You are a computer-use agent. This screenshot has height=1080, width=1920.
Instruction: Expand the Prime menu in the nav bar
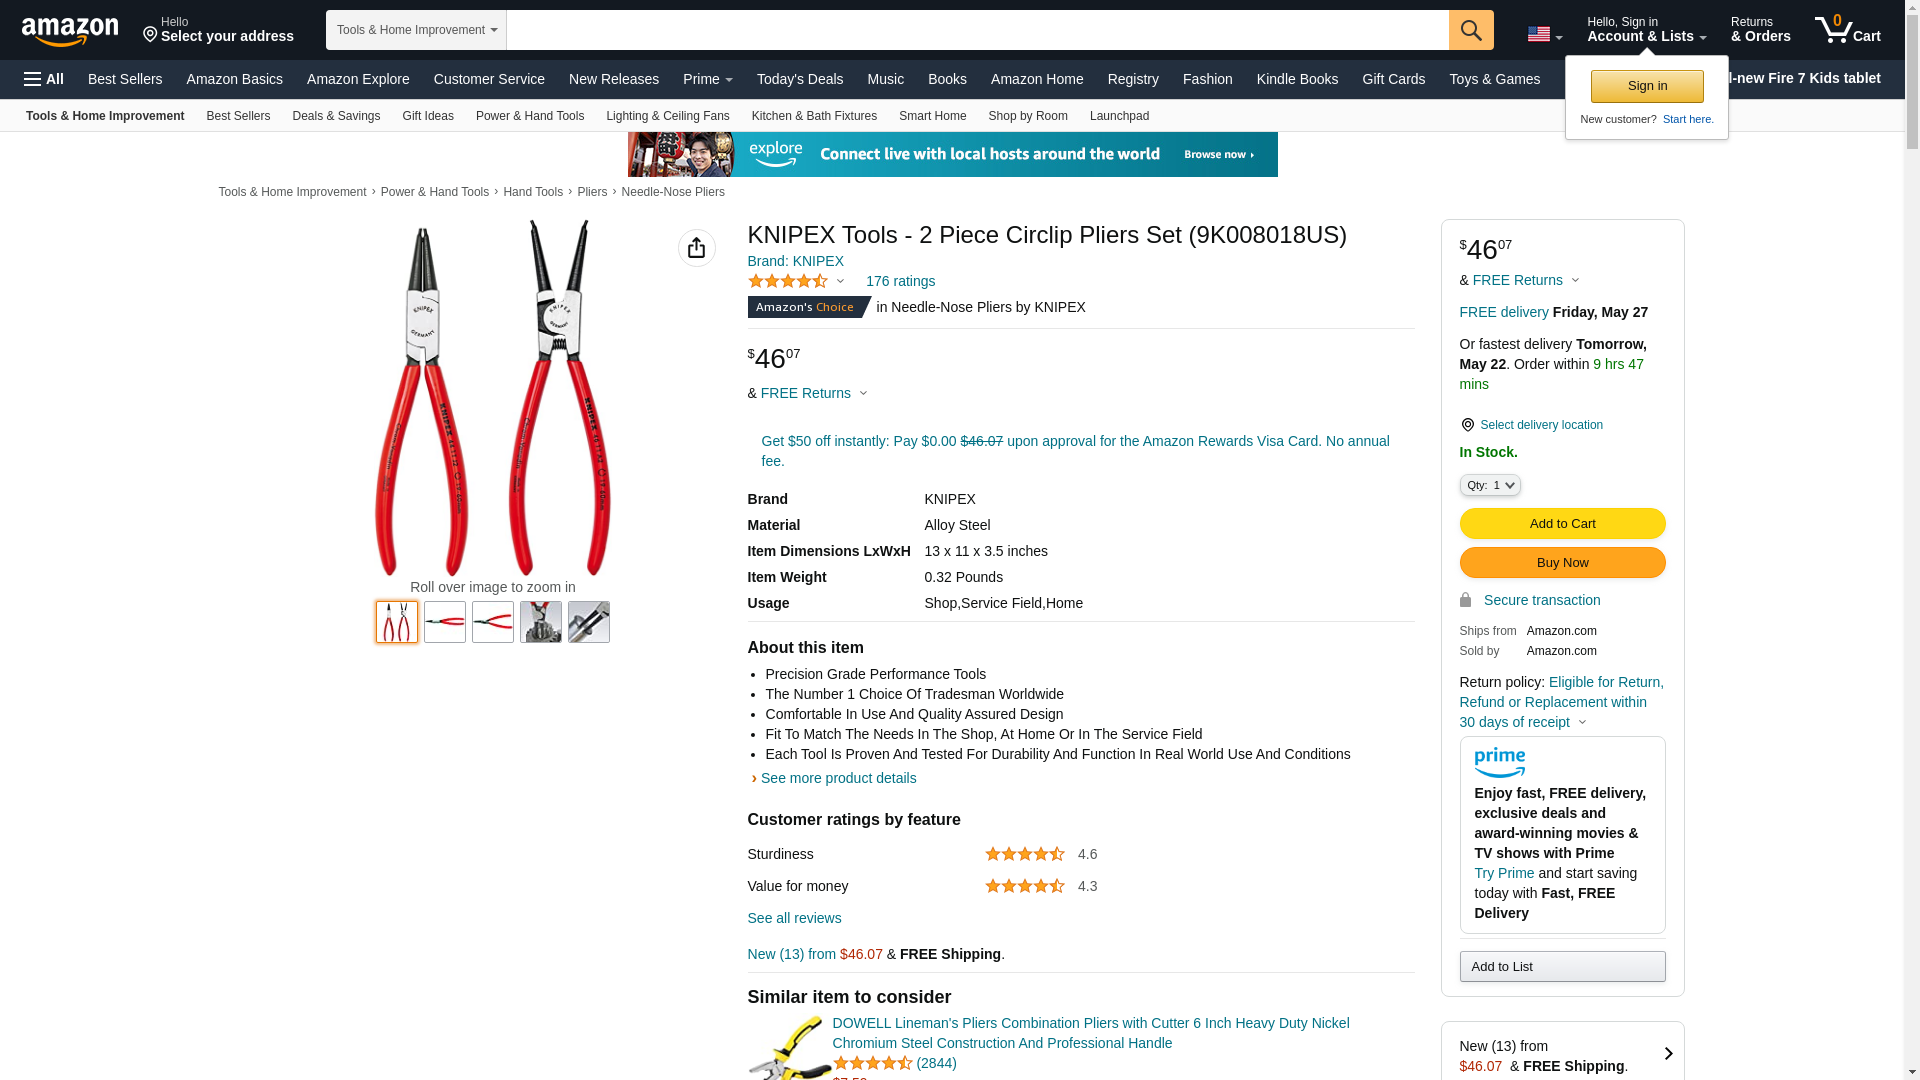point(708,79)
